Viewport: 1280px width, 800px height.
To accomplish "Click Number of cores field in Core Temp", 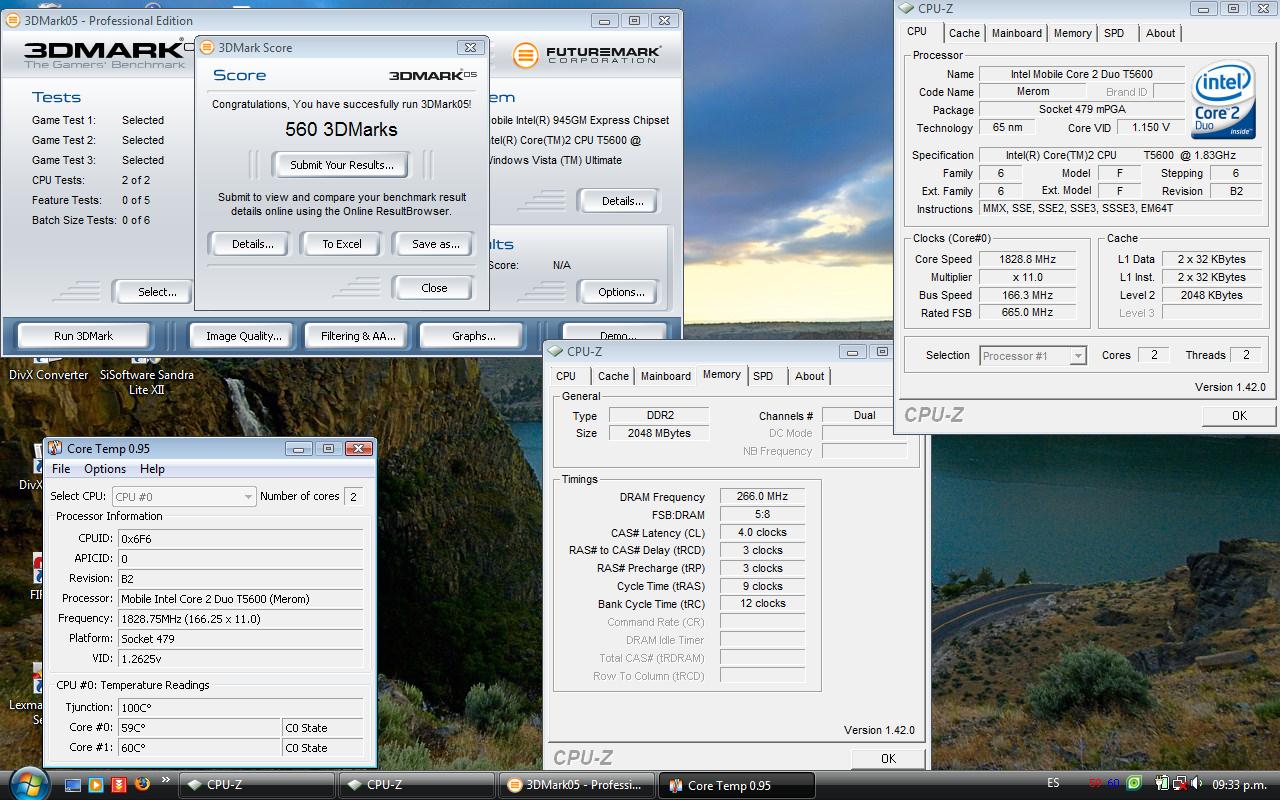I will click(353, 496).
